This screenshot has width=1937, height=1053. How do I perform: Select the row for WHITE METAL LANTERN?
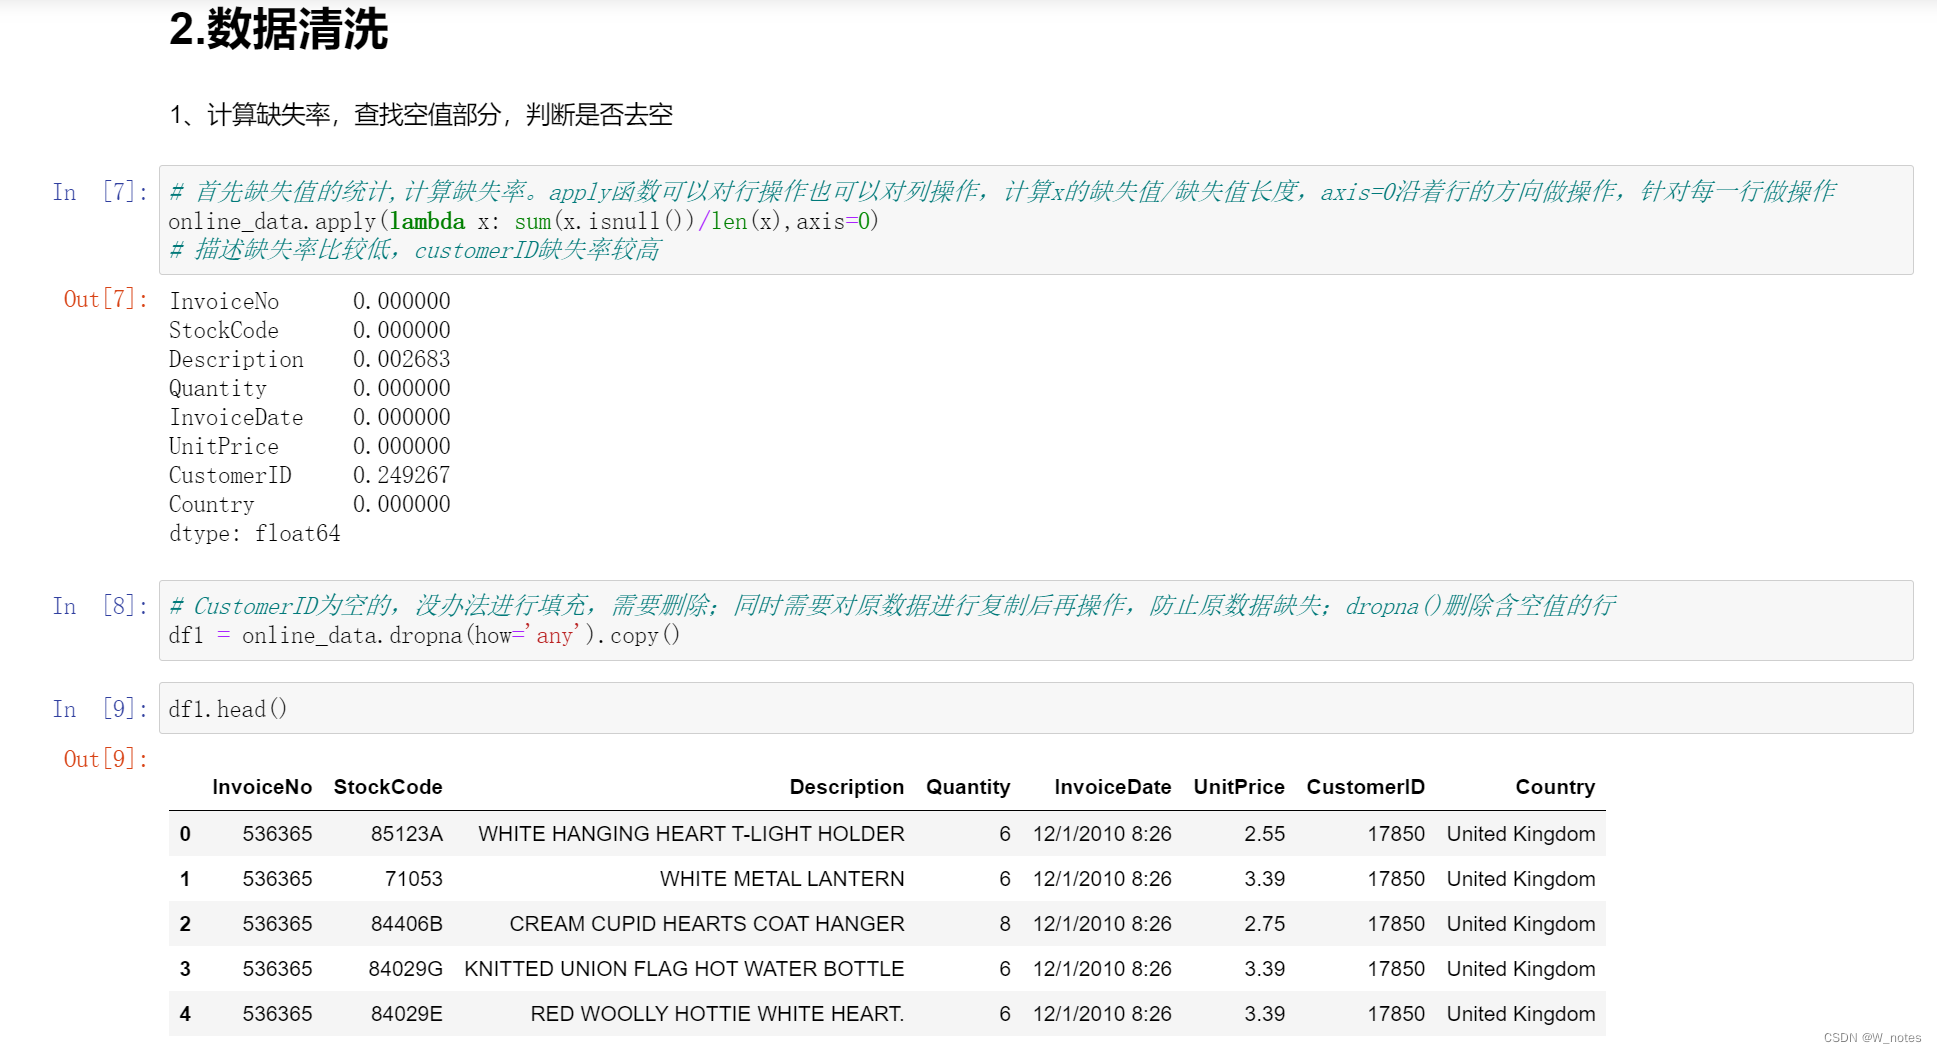800,878
